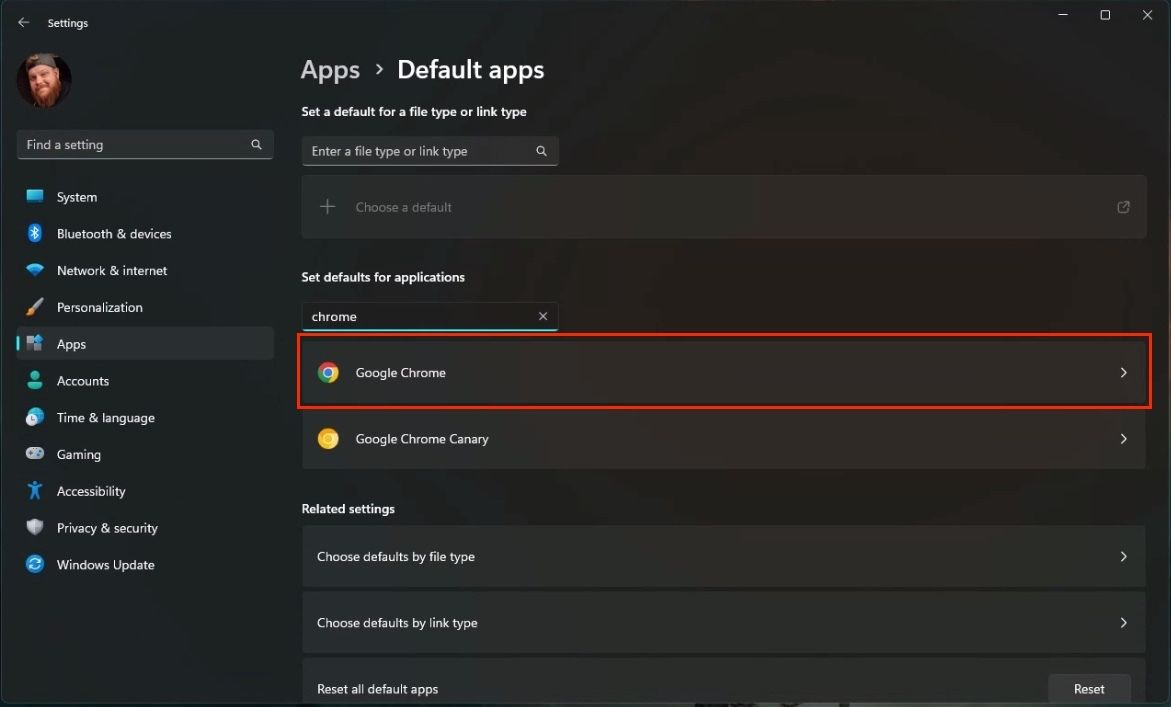The image size is (1171, 707).
Task: Click the plus icon for Choose a default
Action: click(328, 207)
